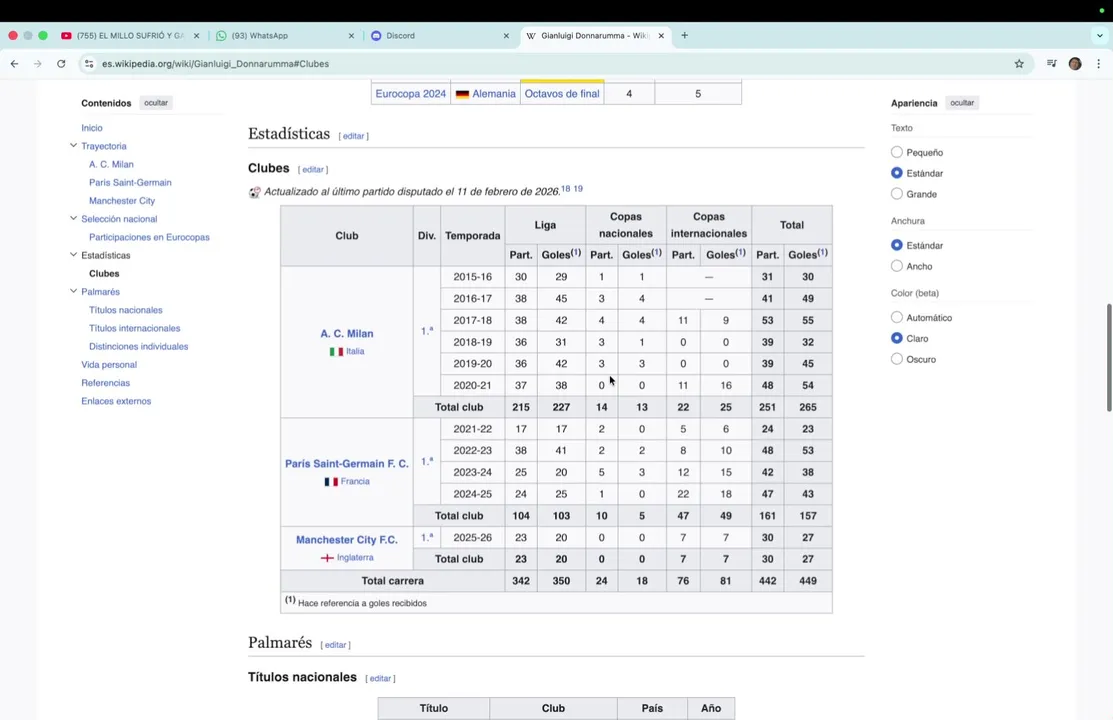Collapse the Palmarés contents section
Image resolution: width=1113 pixels, height=720 pixels.
pyautogui.click(x=73, y=291)
